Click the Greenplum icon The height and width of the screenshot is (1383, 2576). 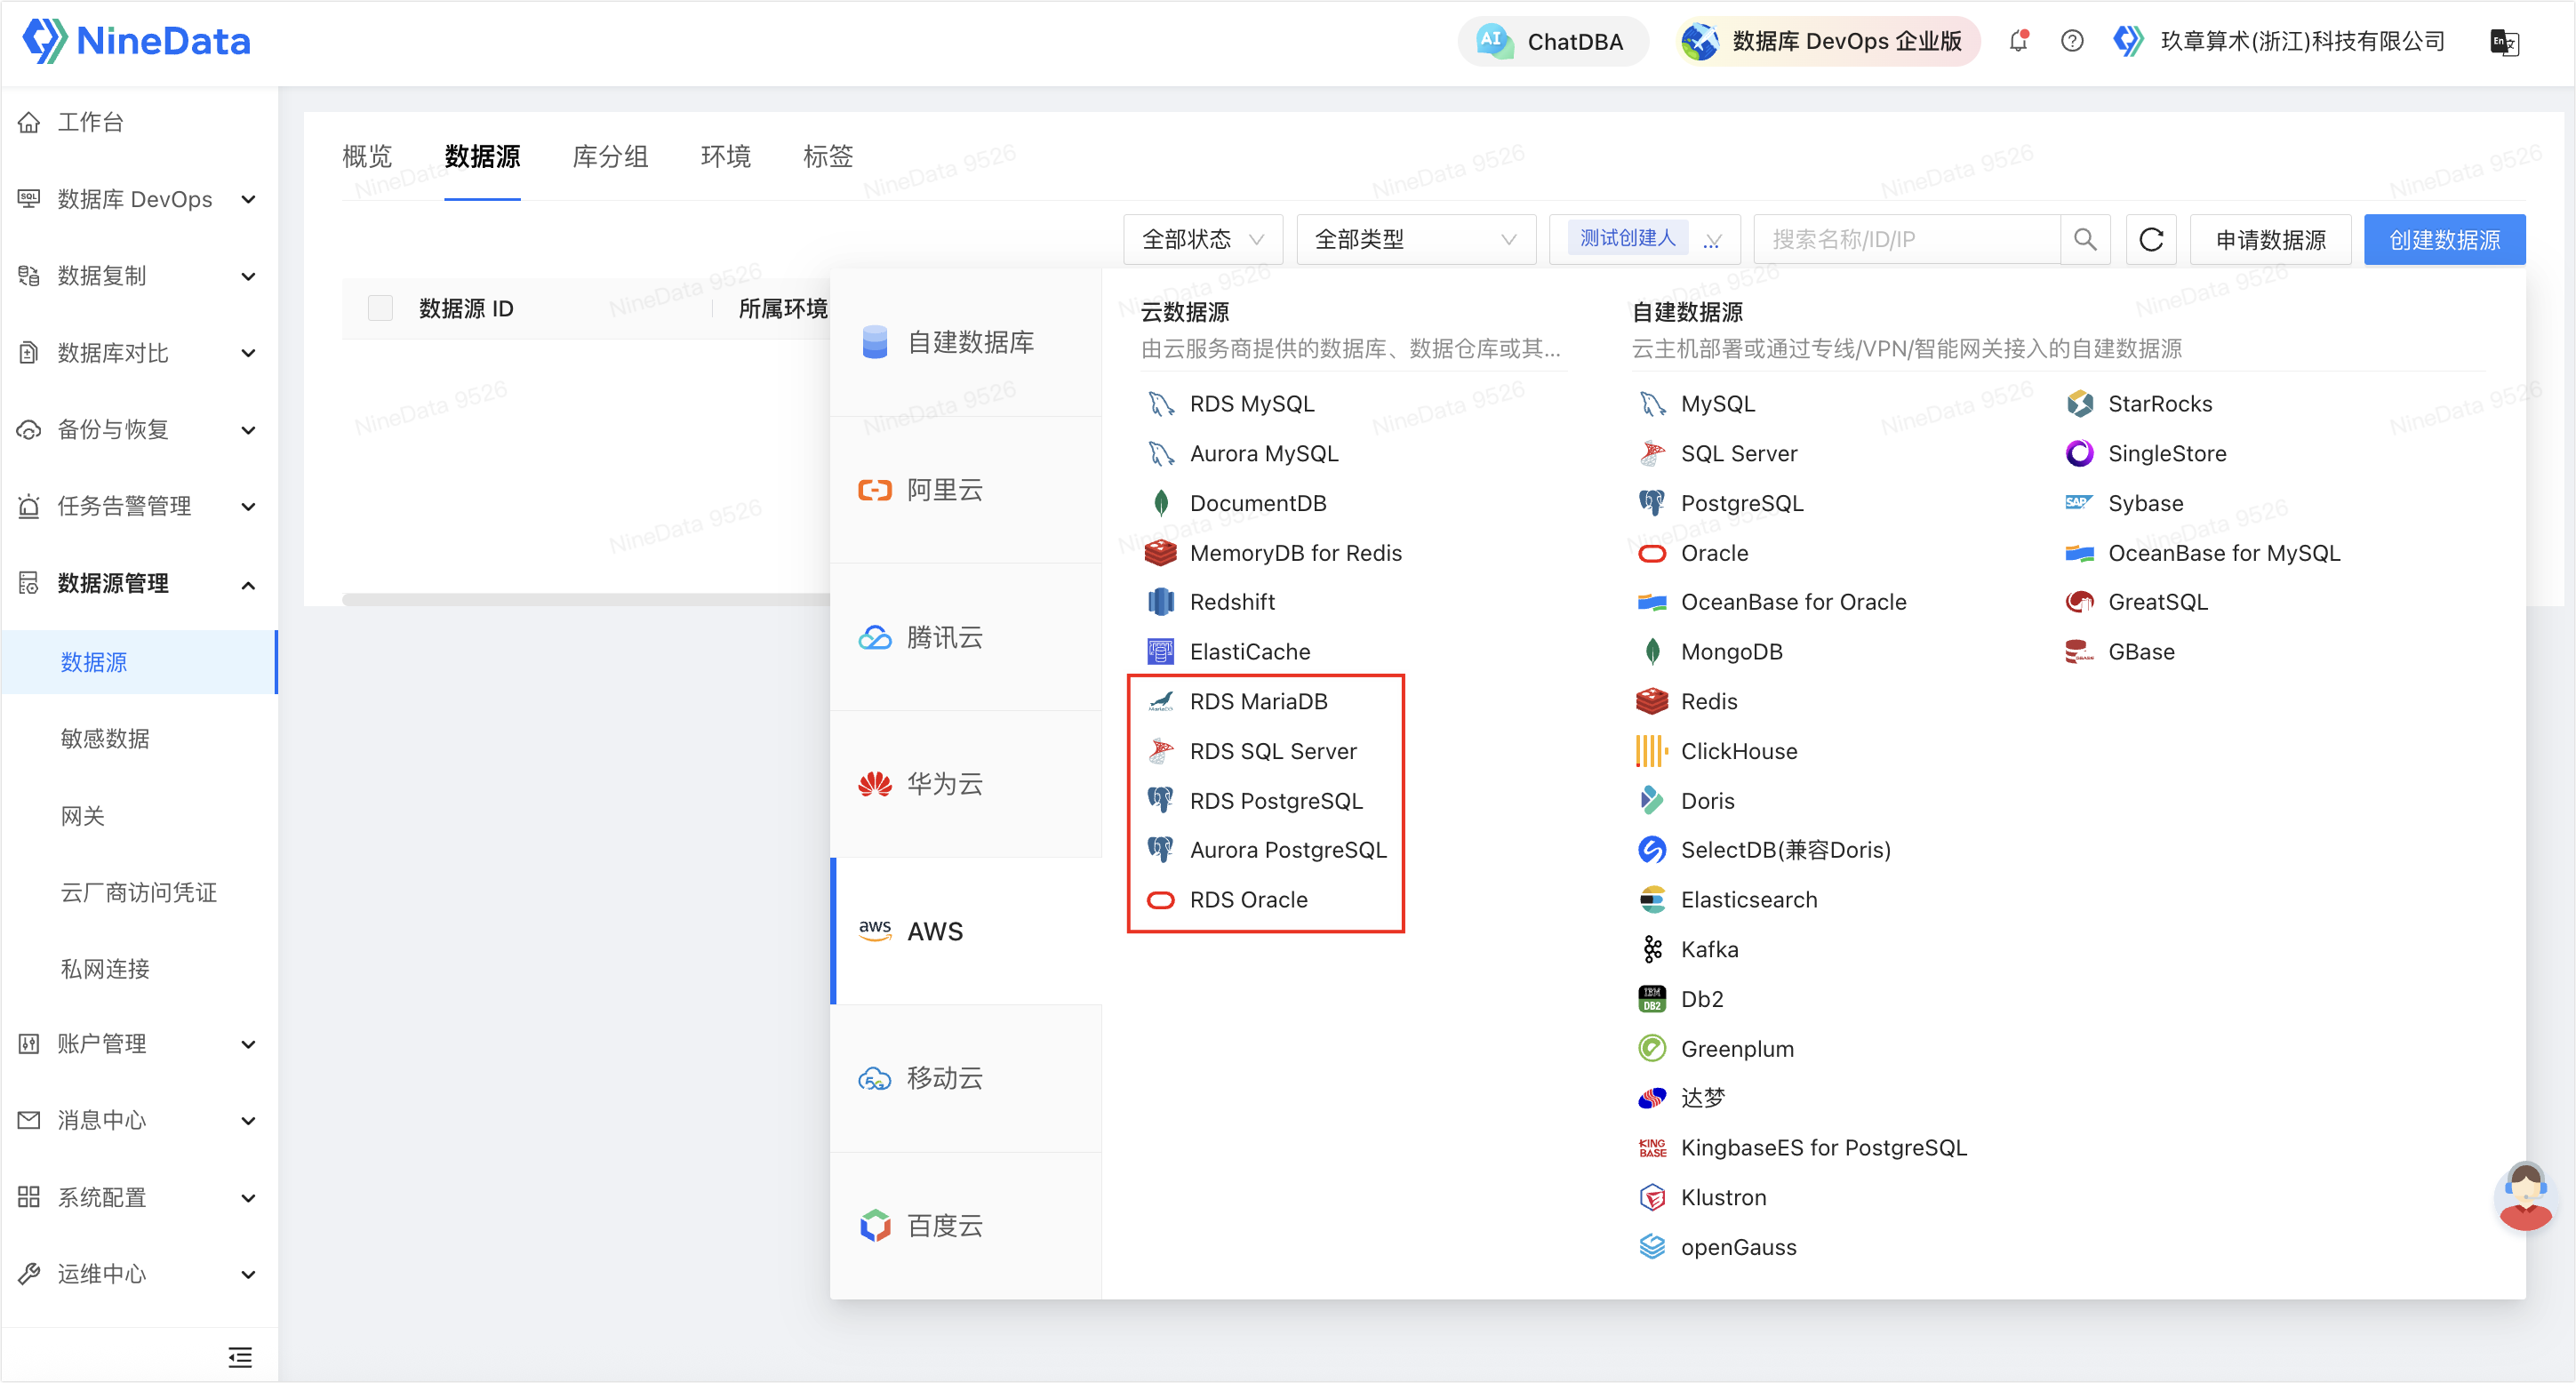pyautogui.click(x=1652, y=1048)
